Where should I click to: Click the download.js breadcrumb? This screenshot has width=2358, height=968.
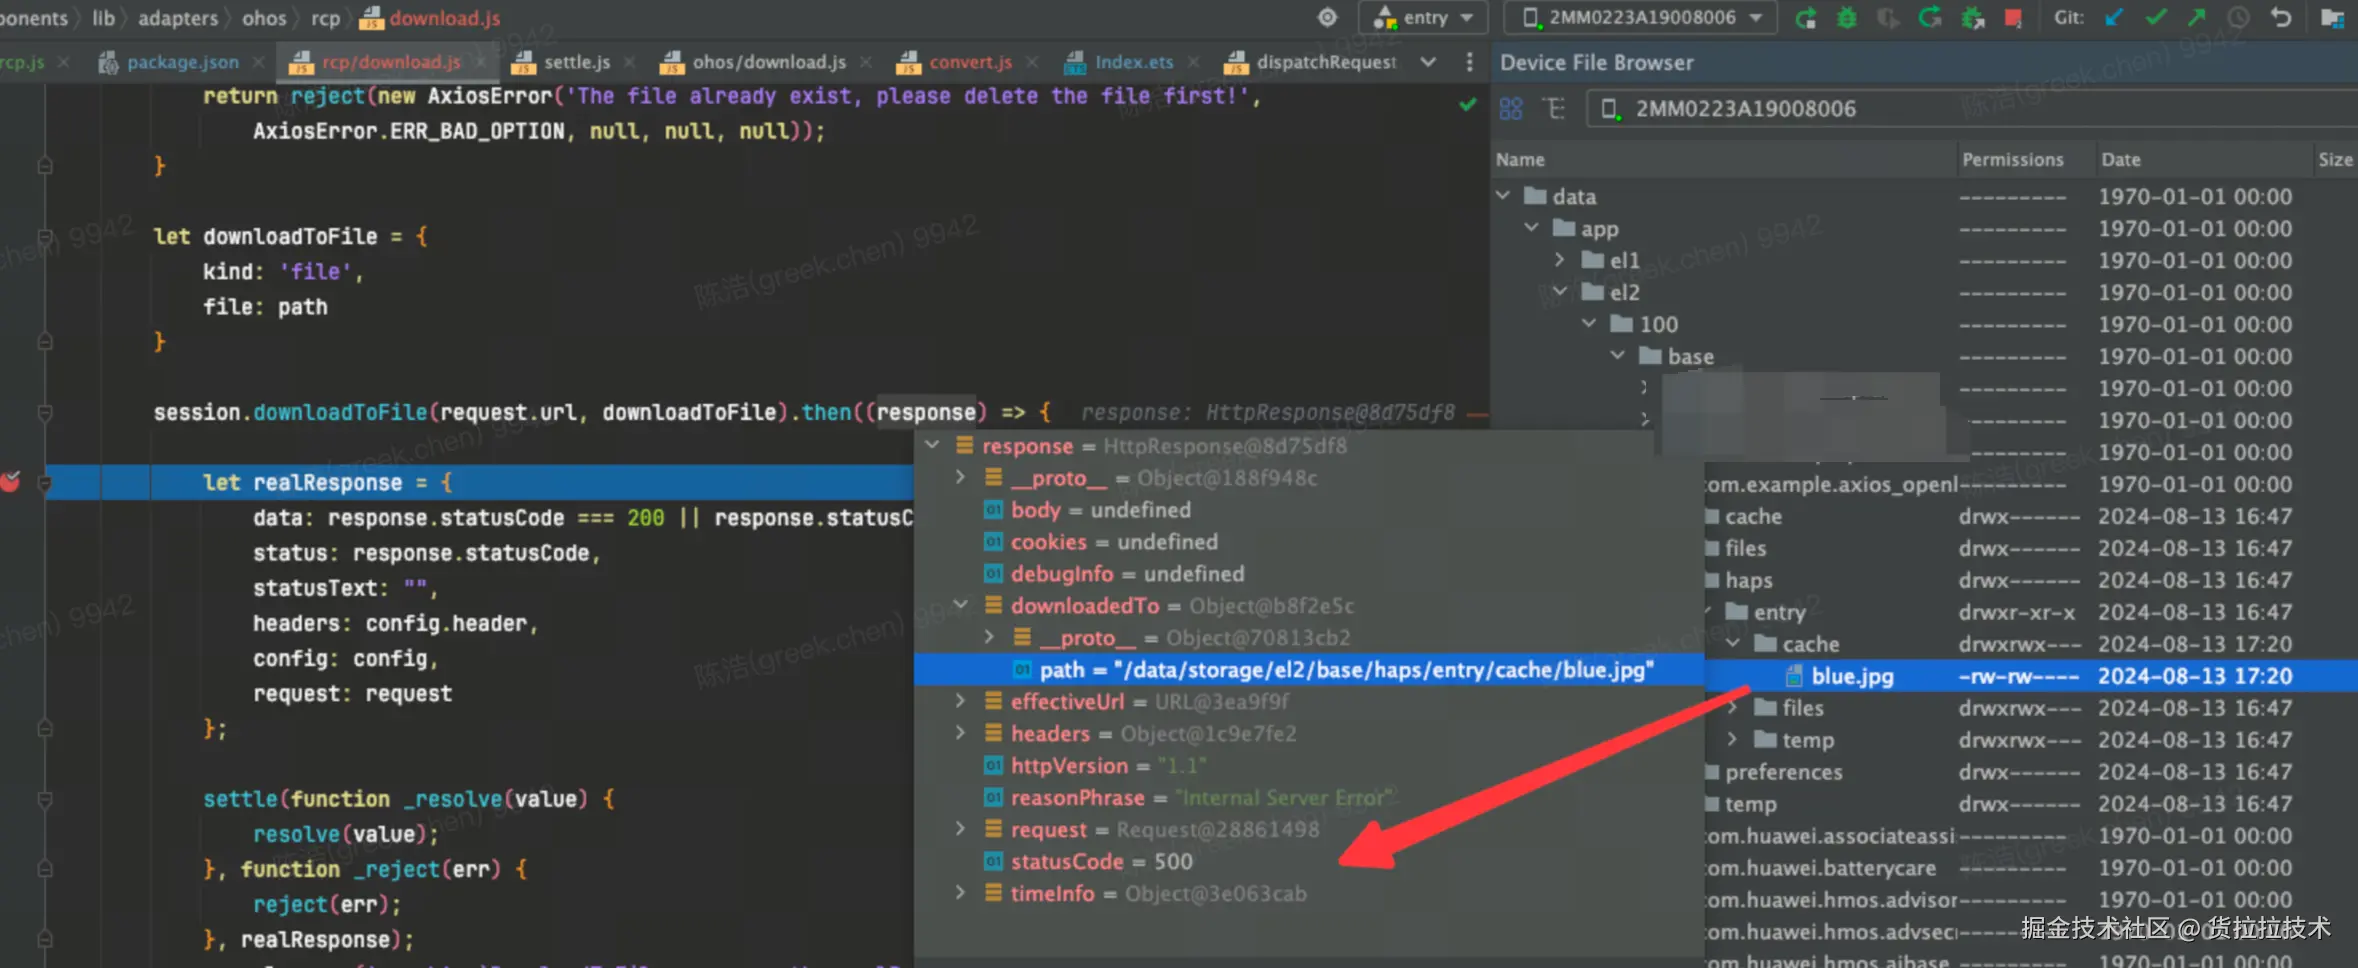tap(431, 18)
